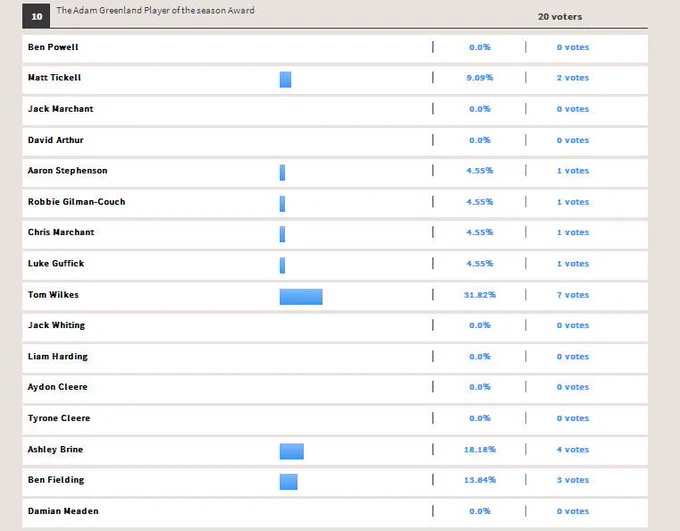The width and height of the screenshot is (680, 531).
Task: Click the '3 votes' count
Action: (573, 480)
